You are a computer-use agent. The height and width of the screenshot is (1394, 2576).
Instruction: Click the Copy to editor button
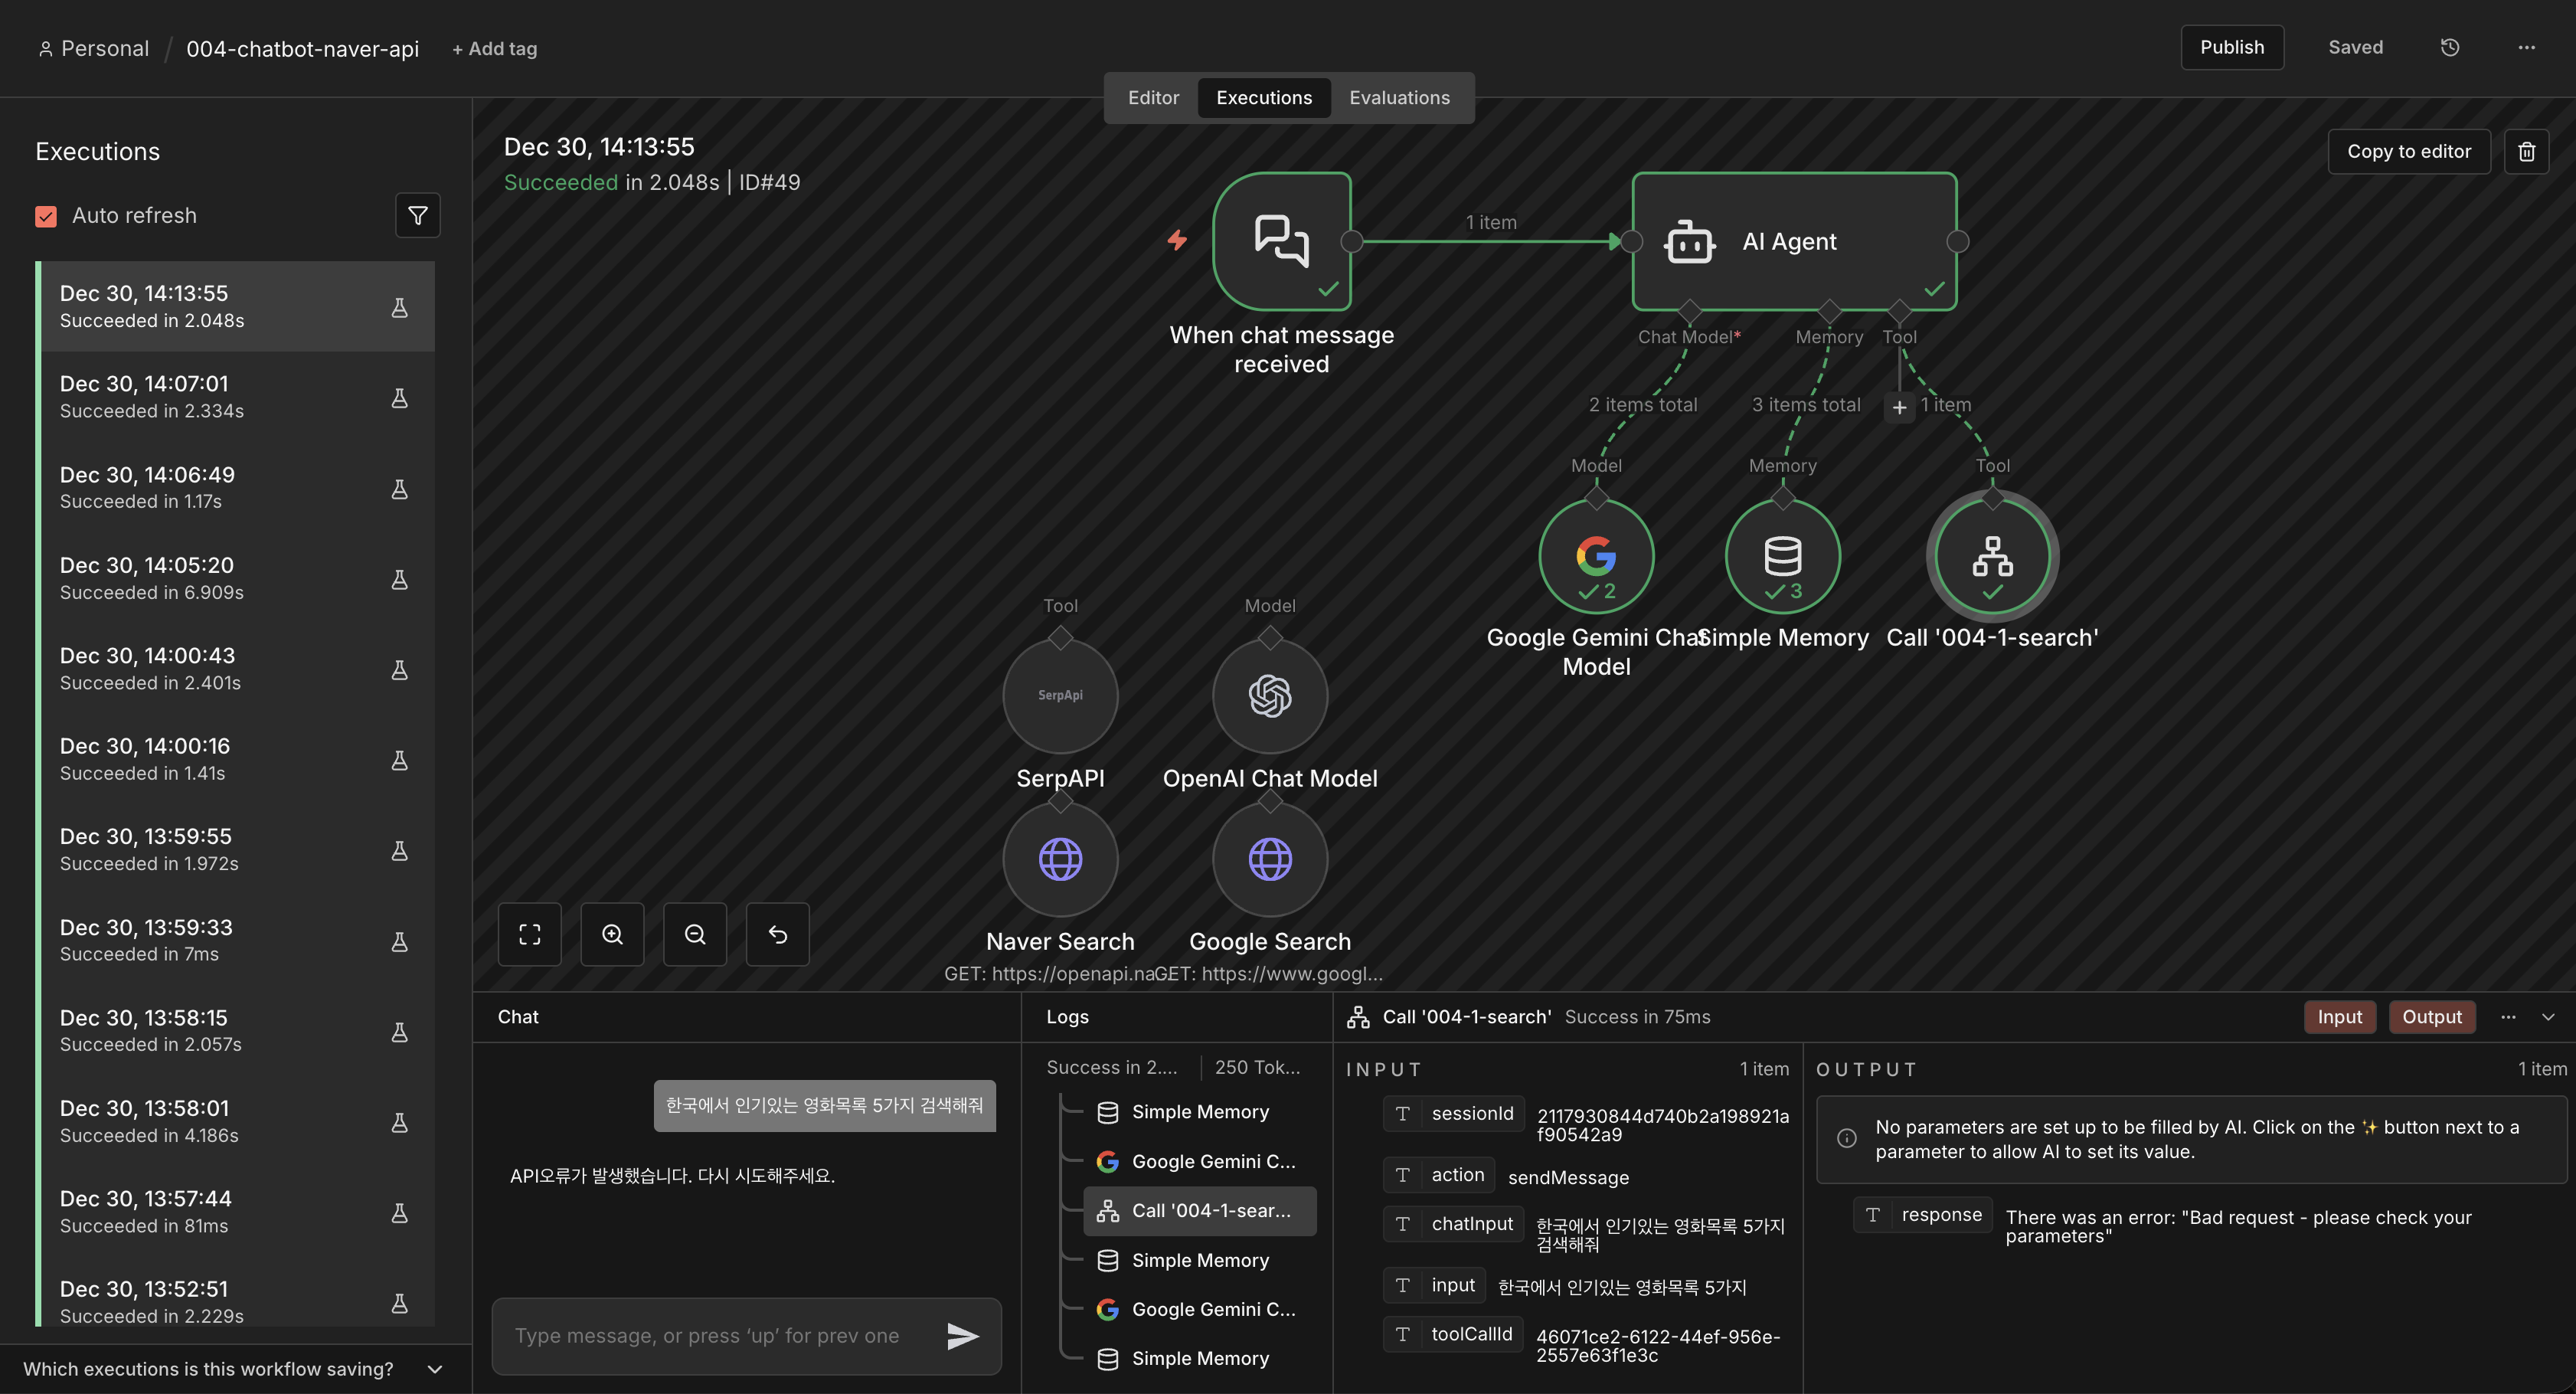click(x=2408, y=151)
